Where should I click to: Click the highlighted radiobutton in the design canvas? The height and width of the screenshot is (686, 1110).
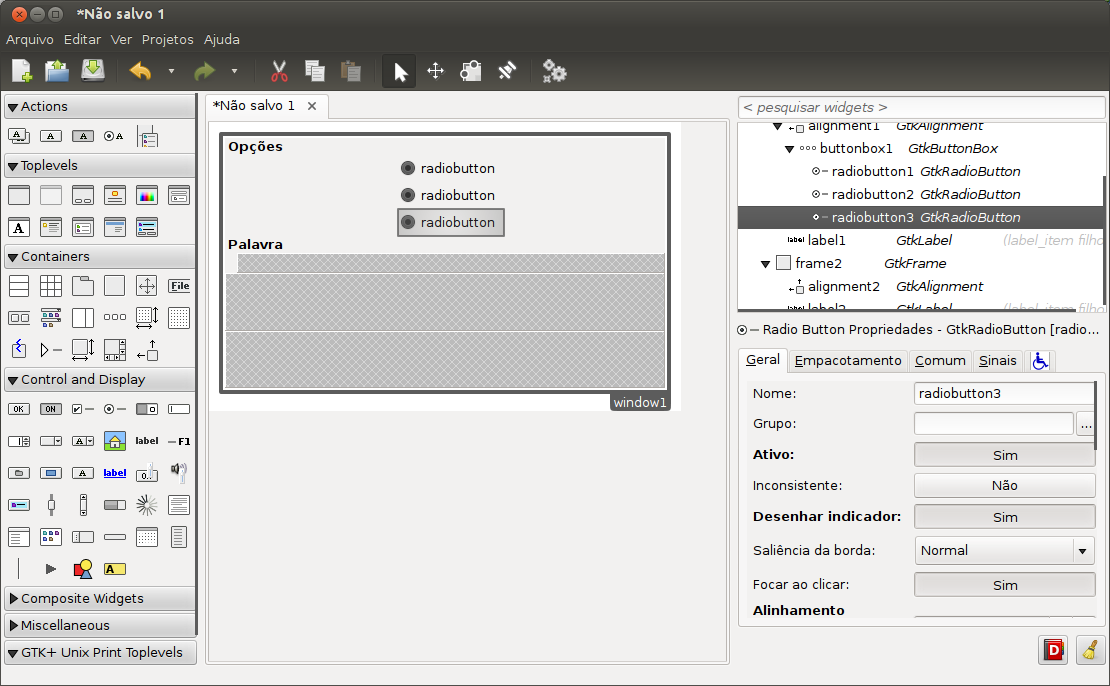click(x=451, y=222)
